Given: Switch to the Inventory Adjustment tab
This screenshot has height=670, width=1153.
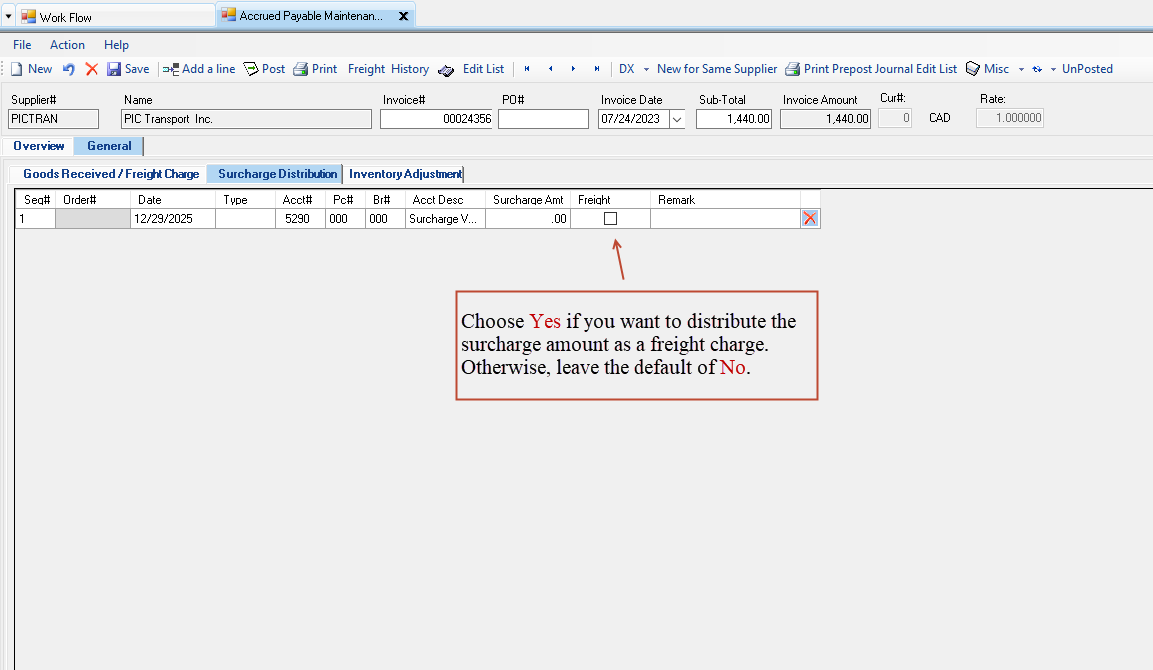Looking at the screenshot, I should coord(405,174).
